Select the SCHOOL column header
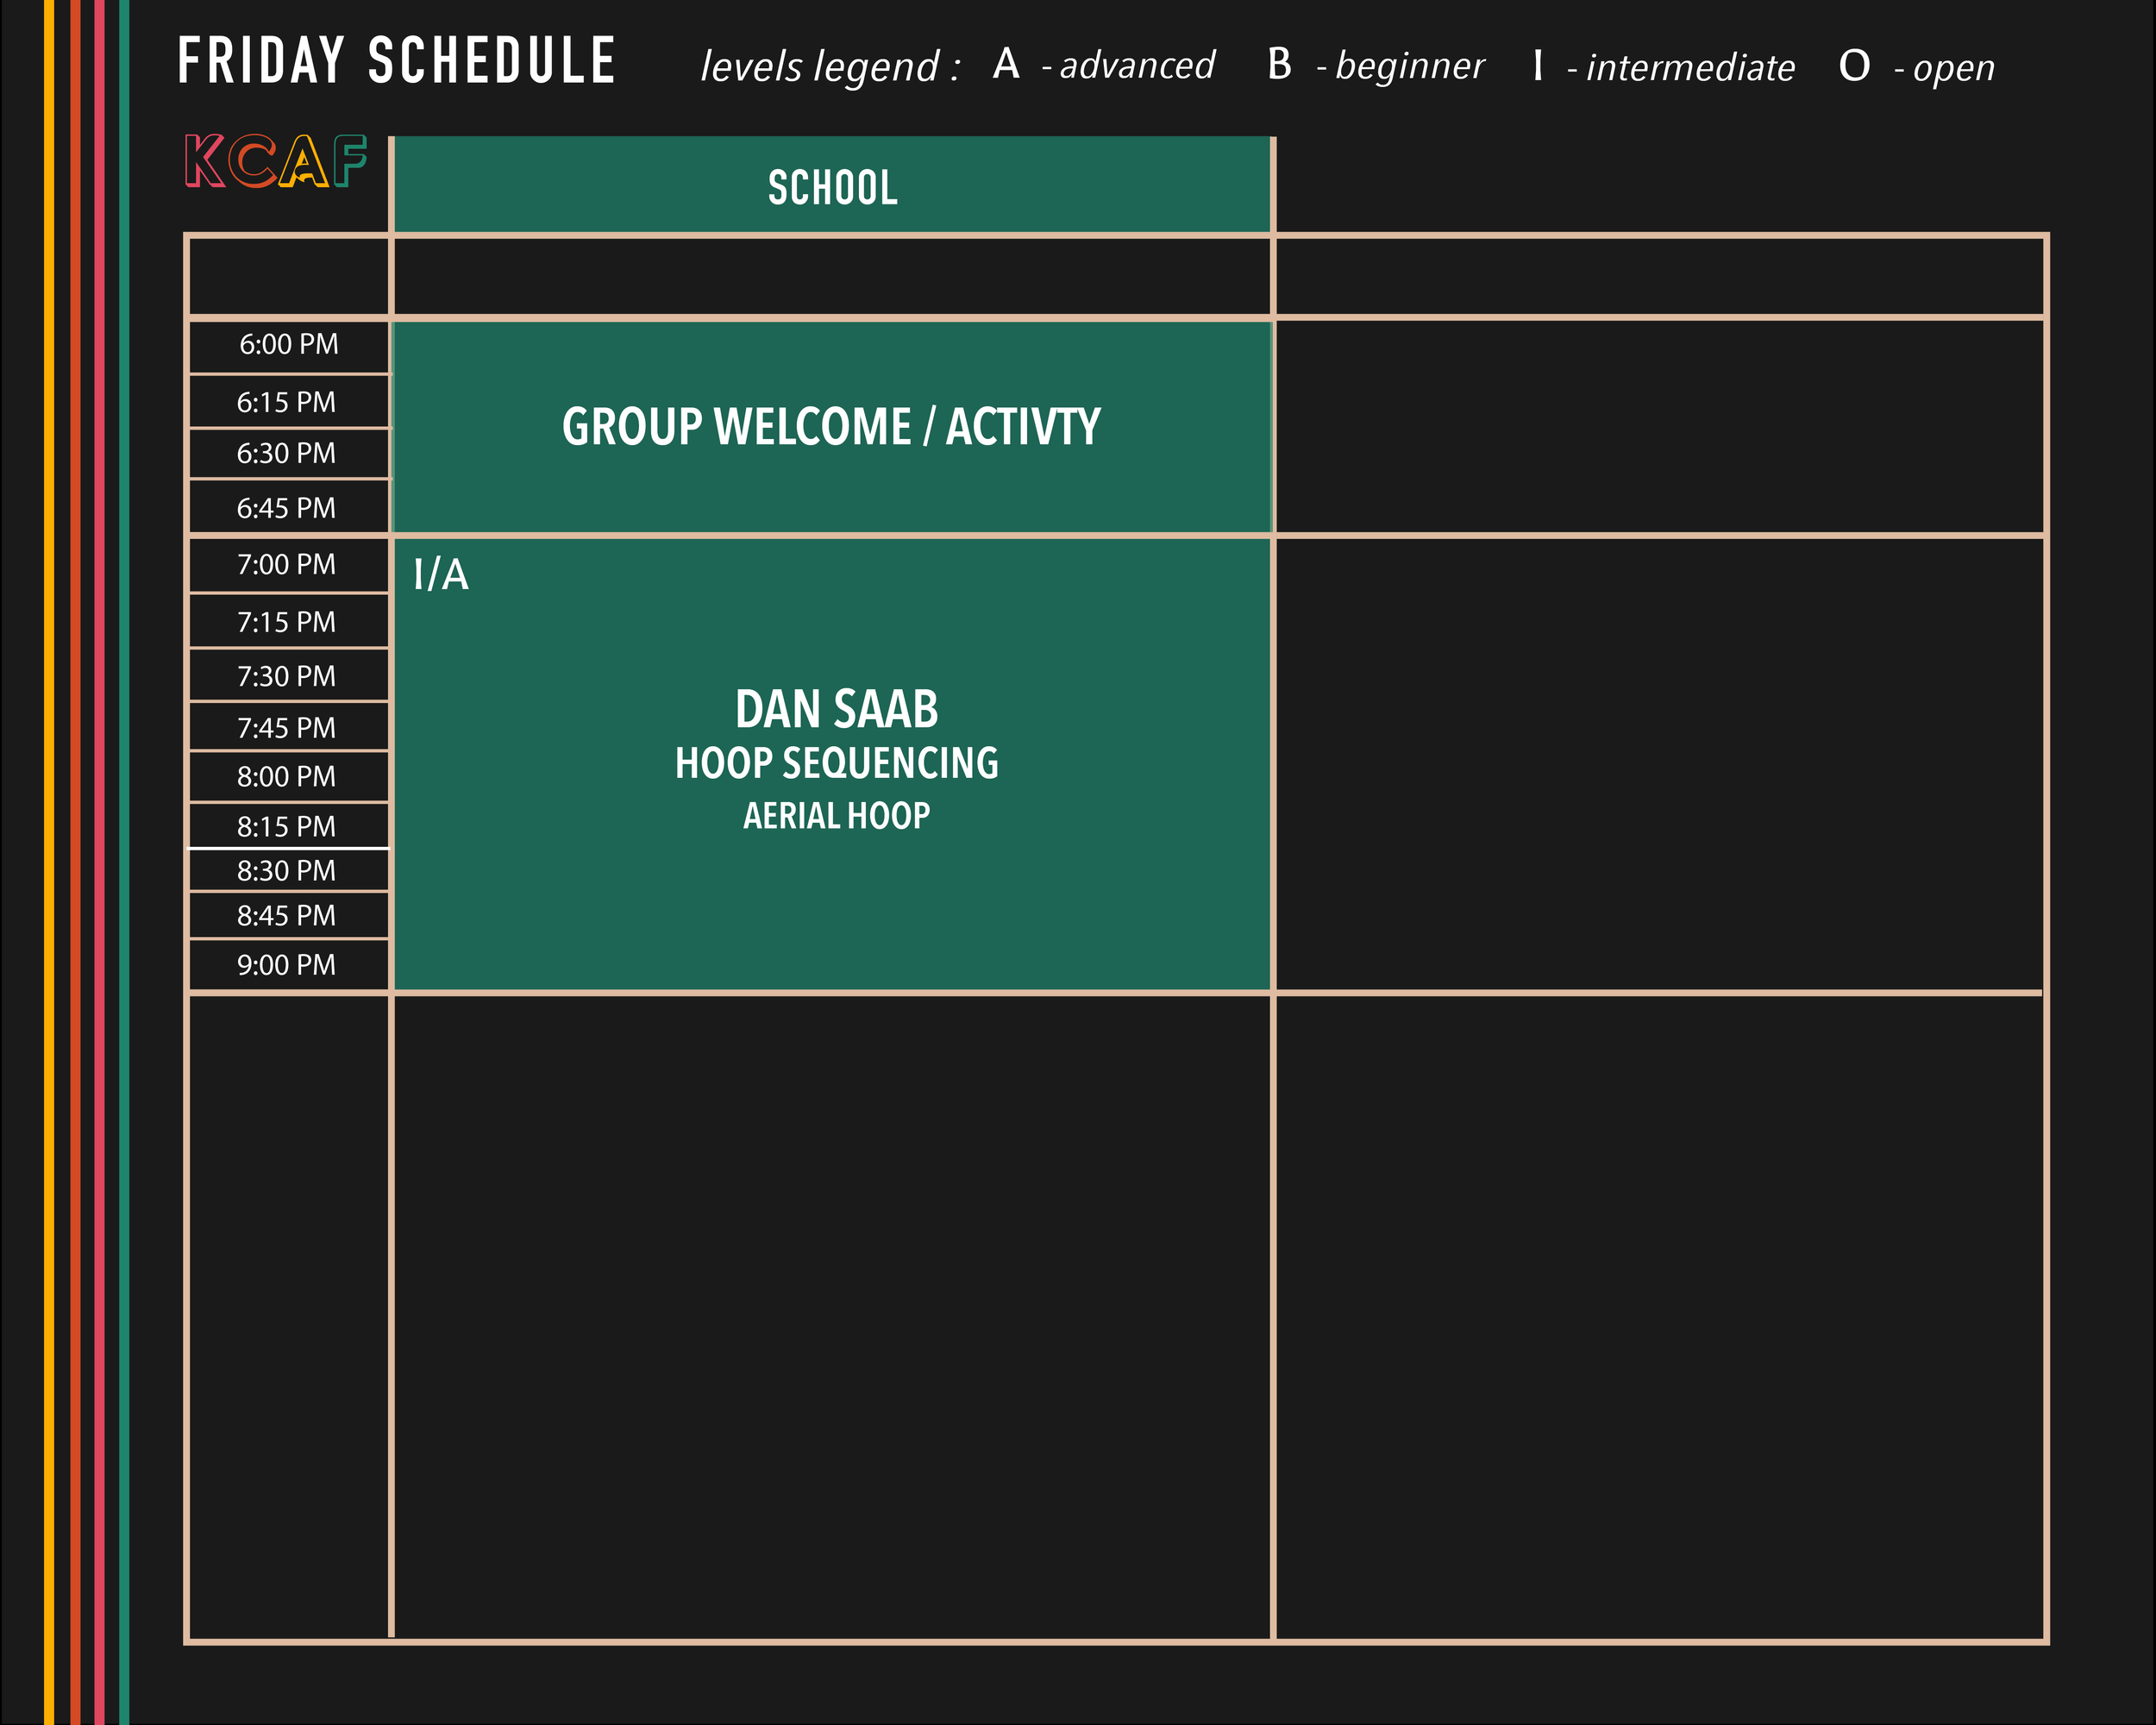 click(832, 187)
